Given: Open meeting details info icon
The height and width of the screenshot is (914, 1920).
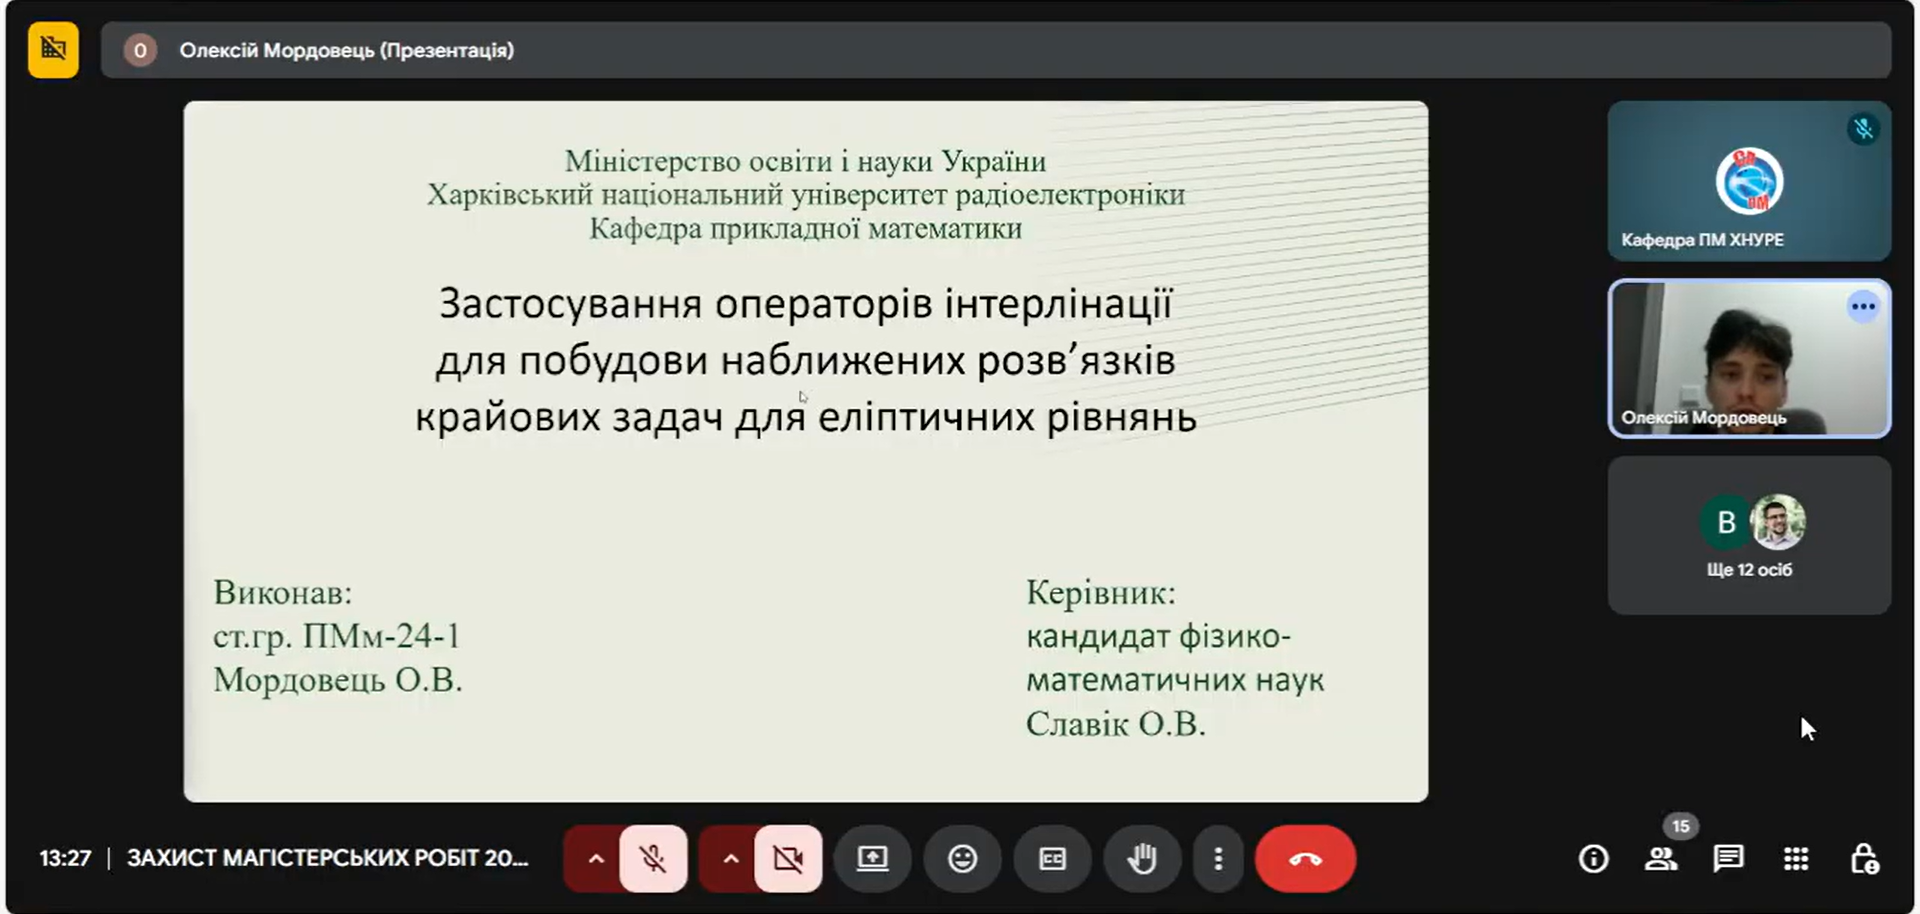Looking at the screenshot, I should tap(1593, 859).
